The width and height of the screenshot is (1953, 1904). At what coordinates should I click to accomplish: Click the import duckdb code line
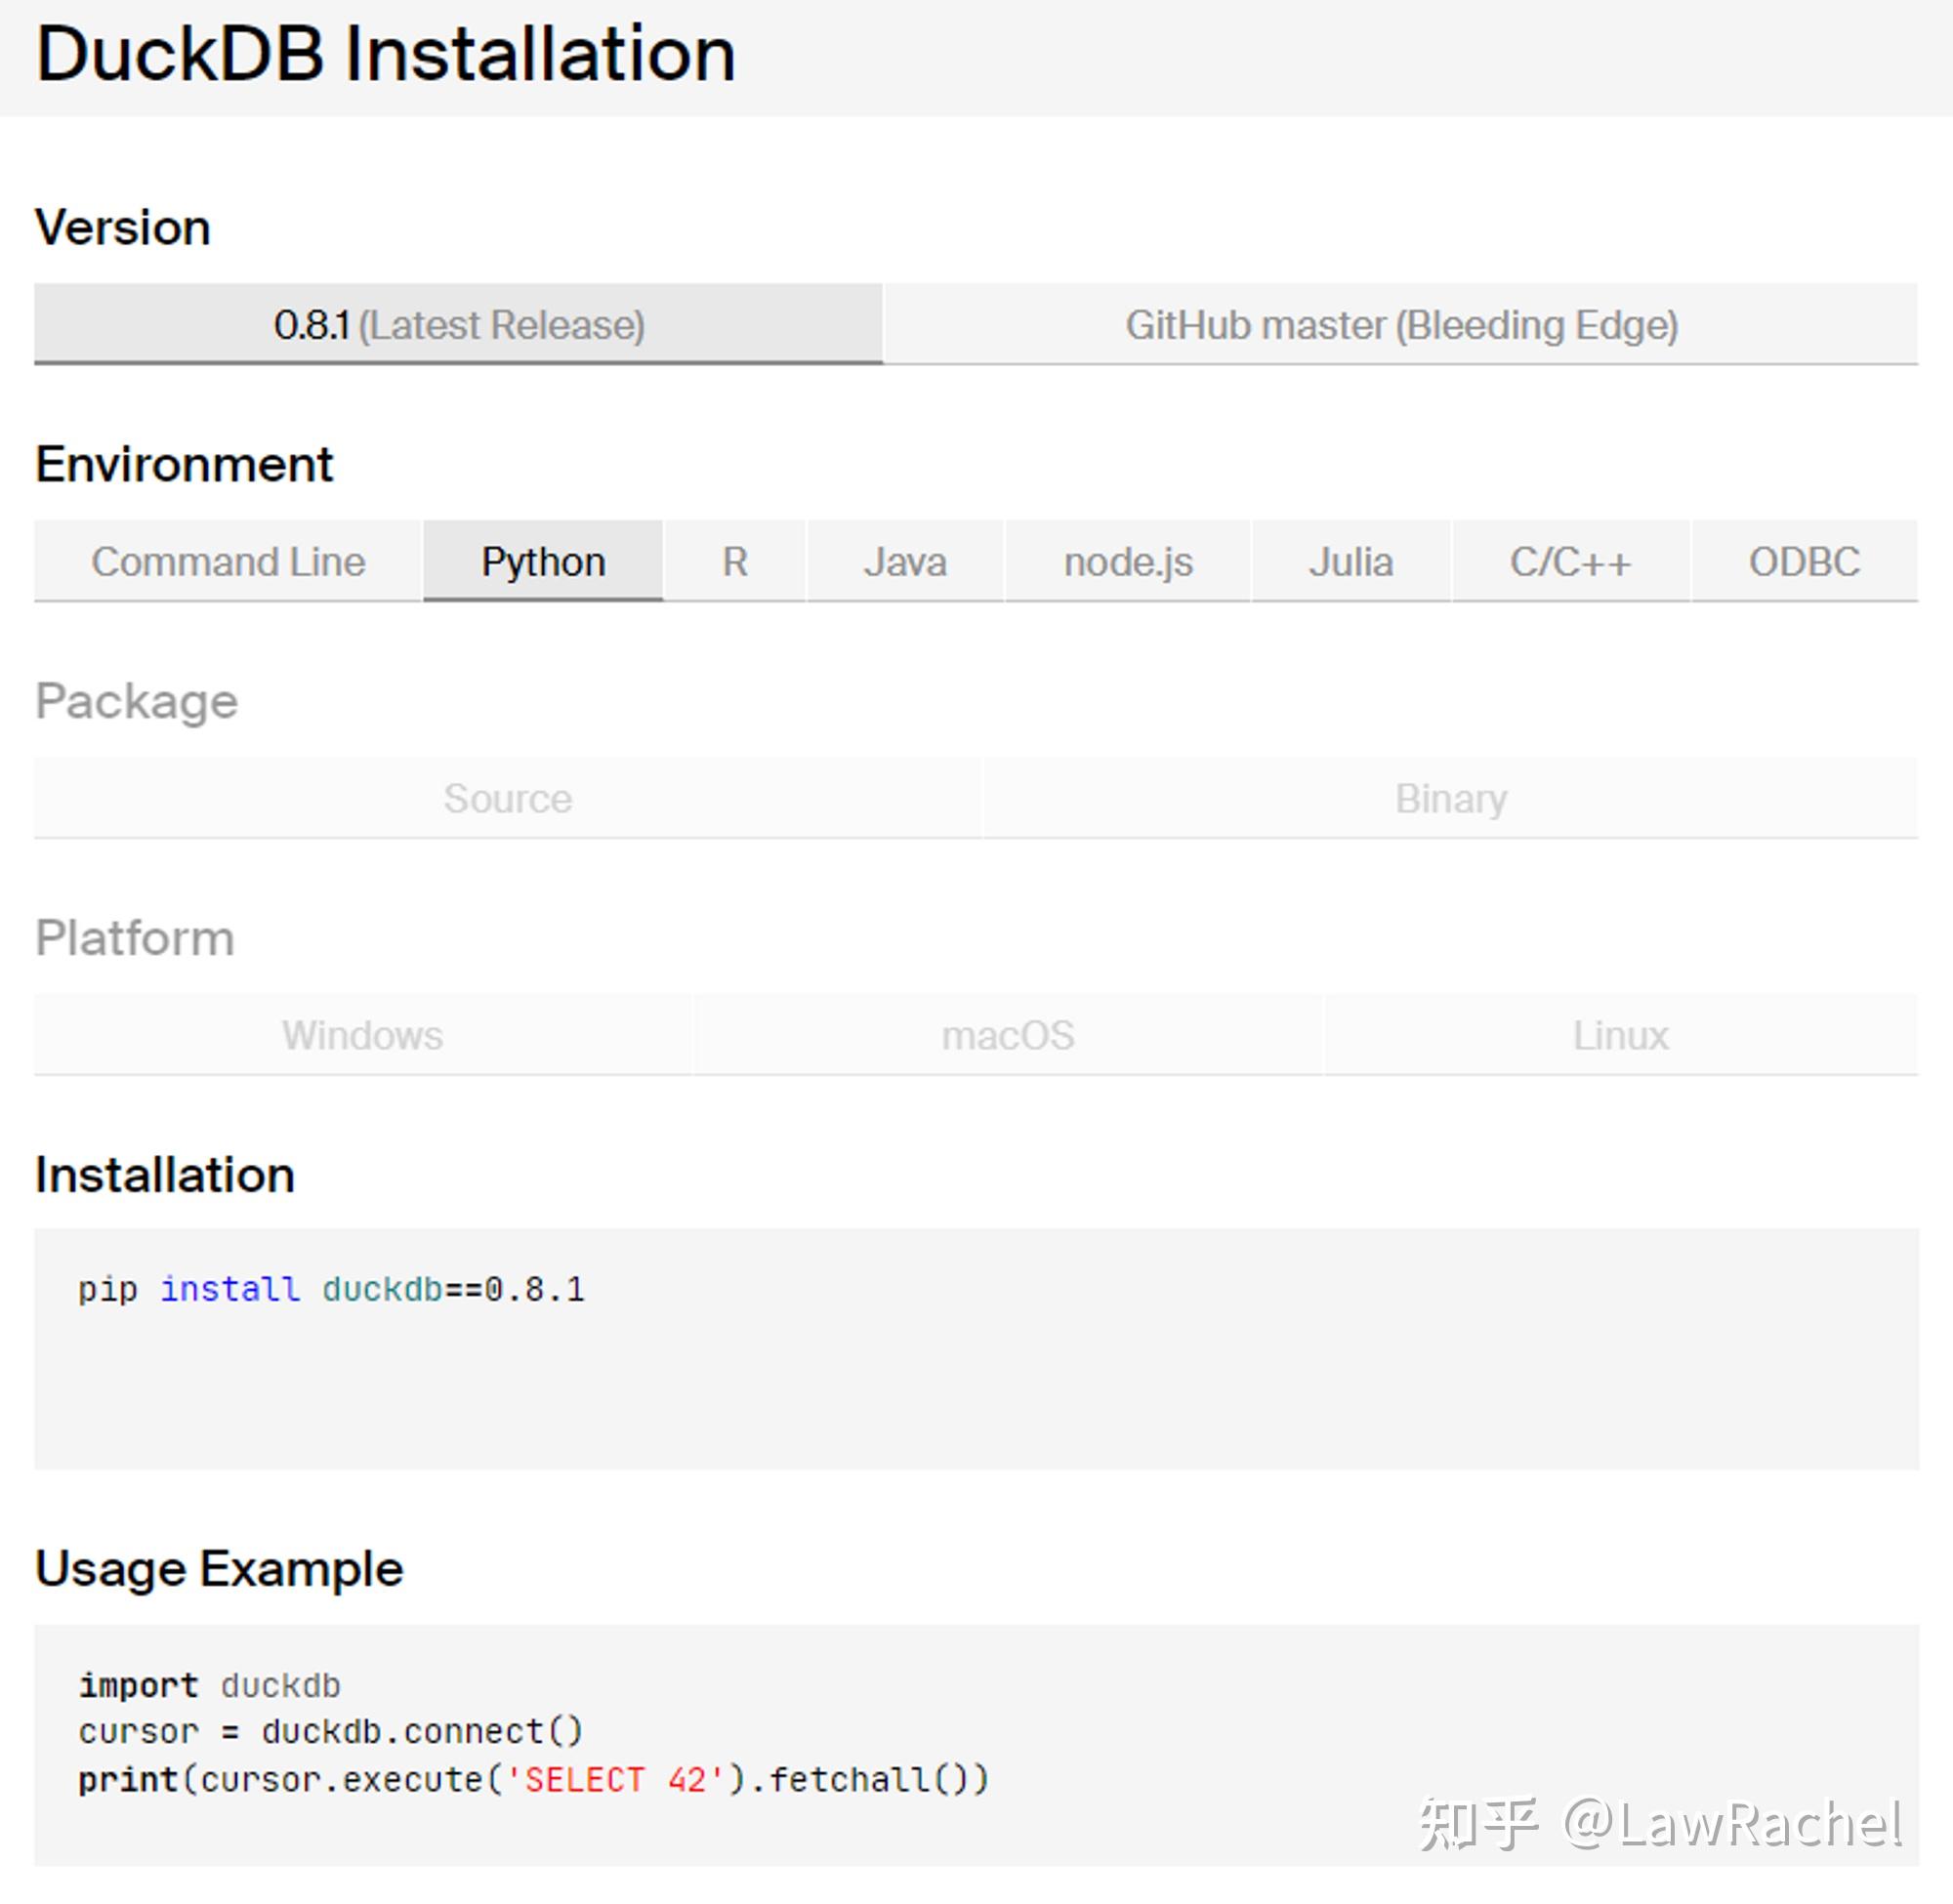(x=209, y=1685)
